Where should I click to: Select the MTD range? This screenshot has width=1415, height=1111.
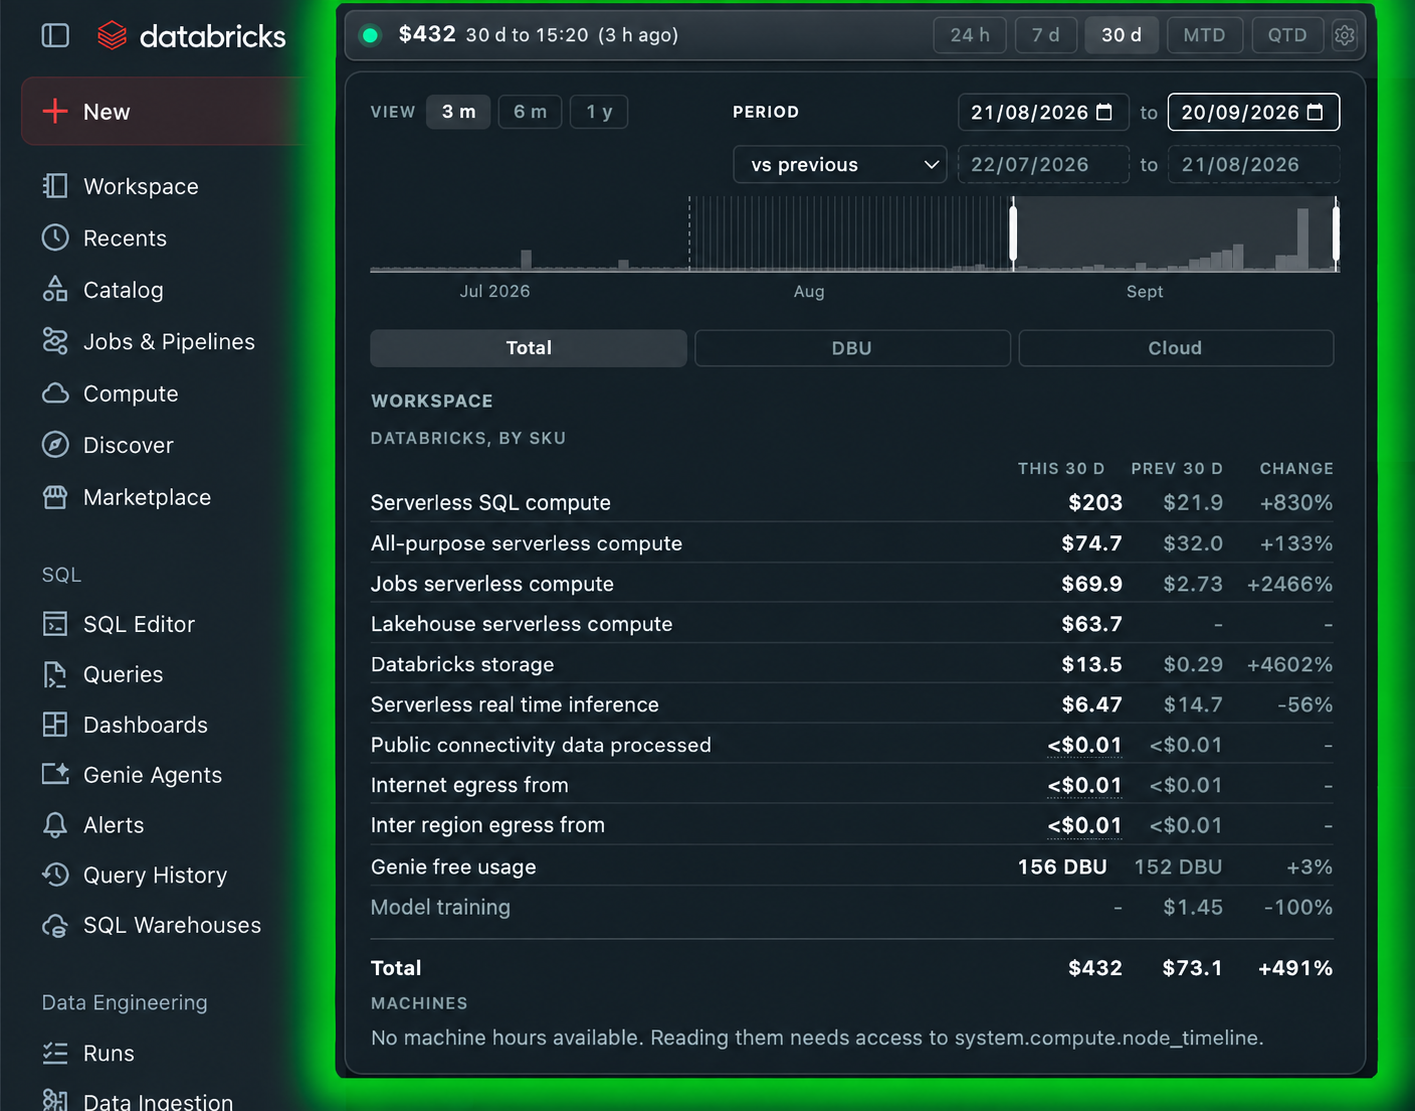[1204, 35]
